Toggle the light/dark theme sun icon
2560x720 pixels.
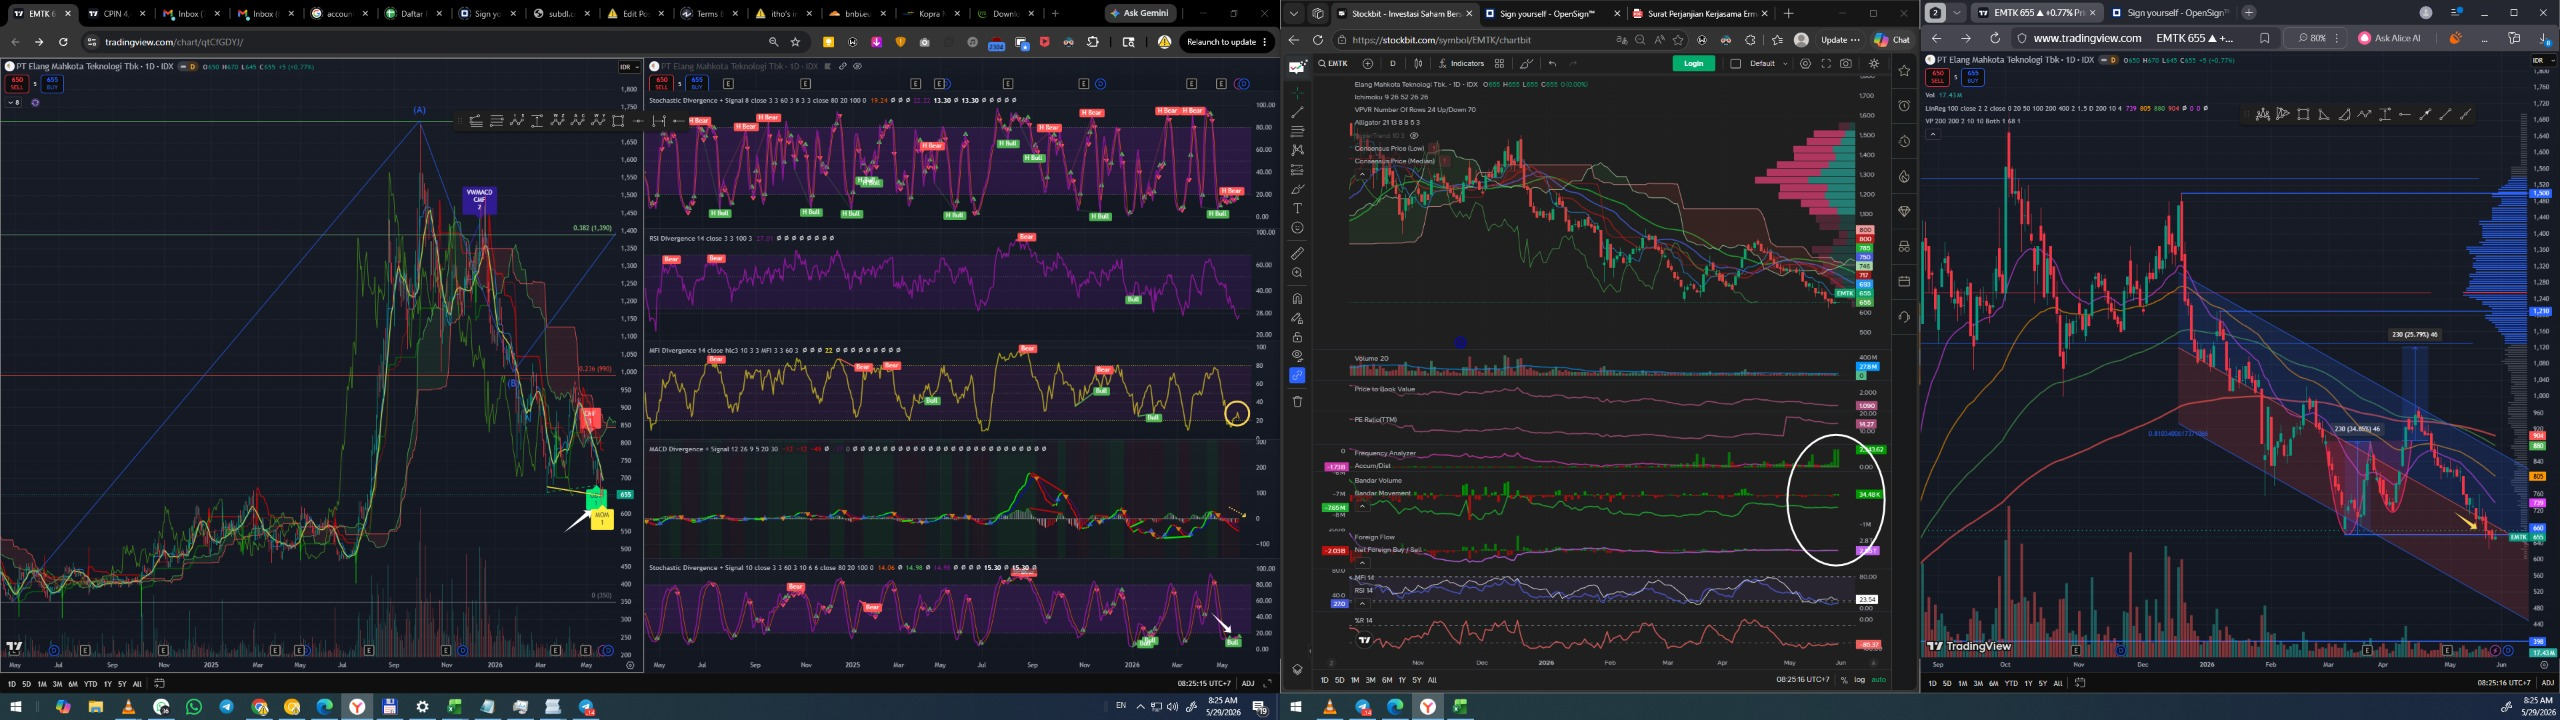[x=1874, y=63]
